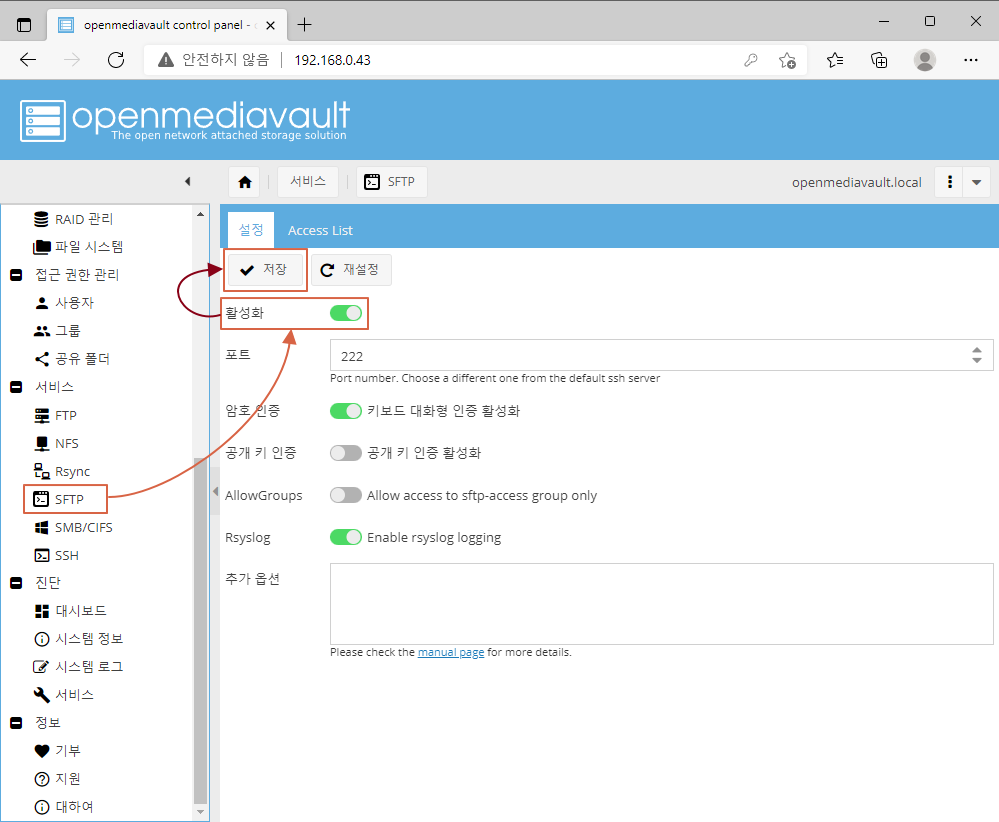Screen dimensions: 999x822
Task: Add this page to favorites
Action: tap(787, 60)
